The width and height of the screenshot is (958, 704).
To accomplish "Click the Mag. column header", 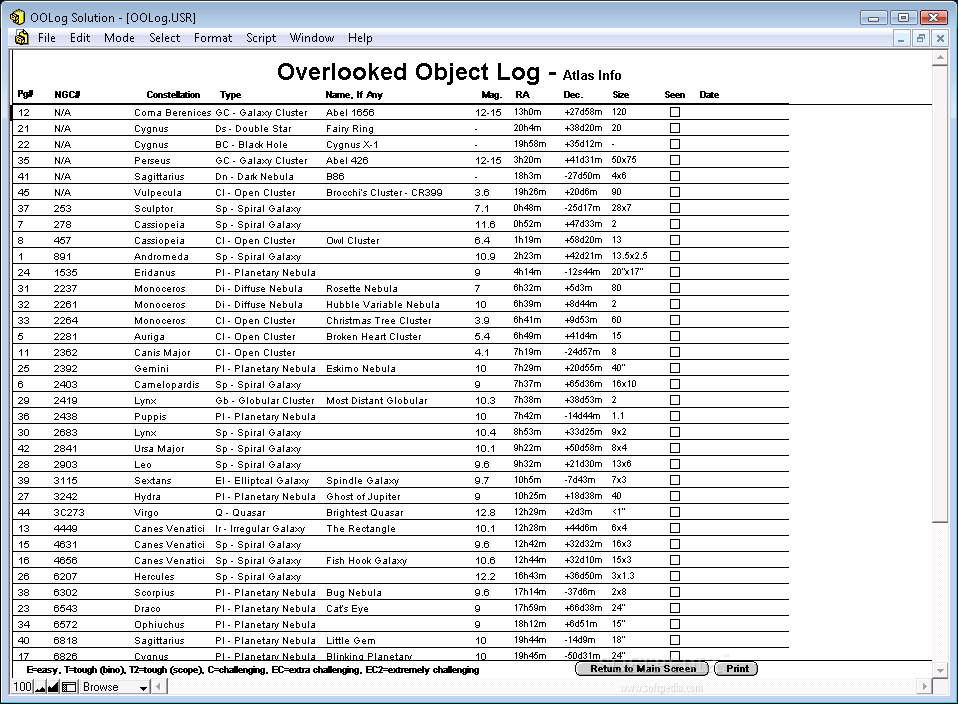I will pos(491,95).
